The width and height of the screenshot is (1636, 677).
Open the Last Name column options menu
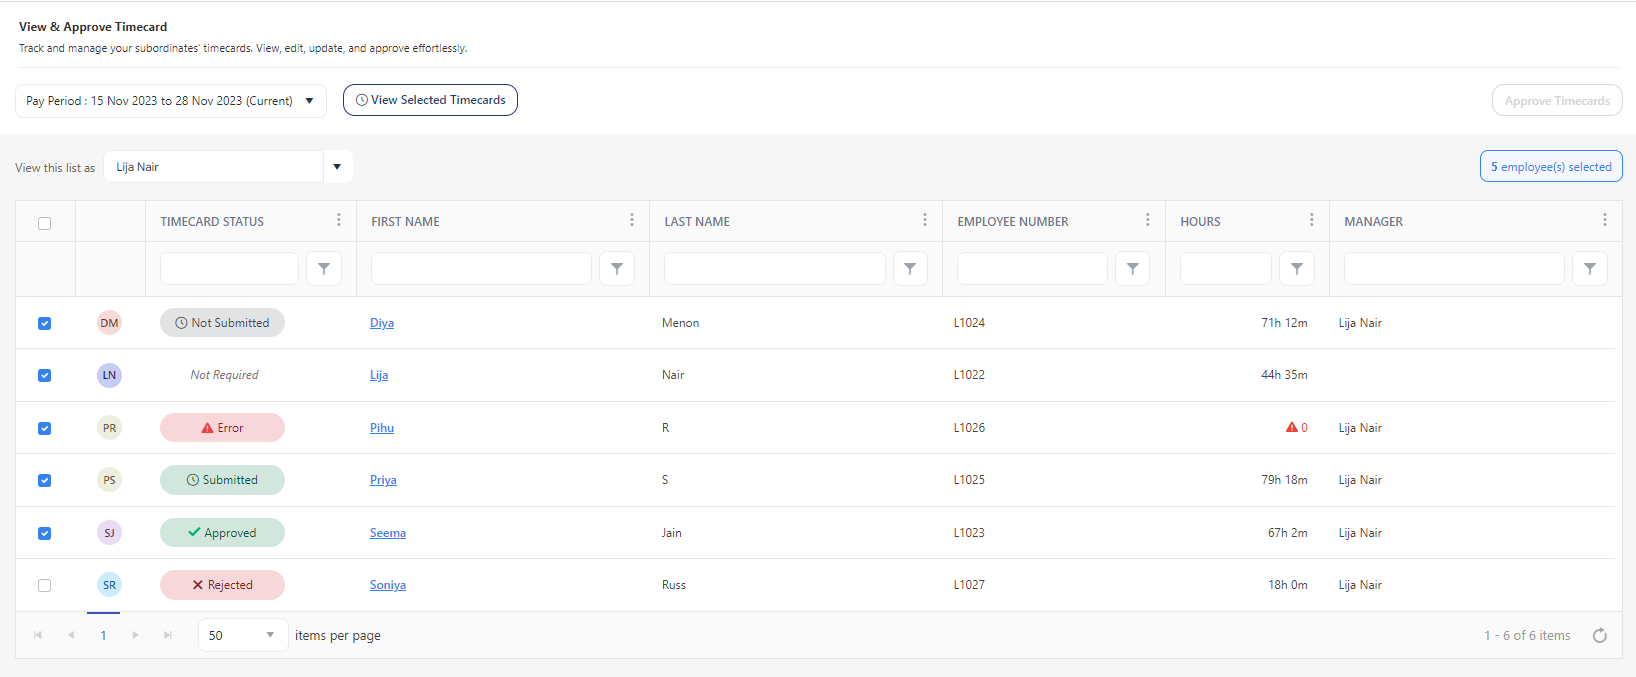(924, 220)
